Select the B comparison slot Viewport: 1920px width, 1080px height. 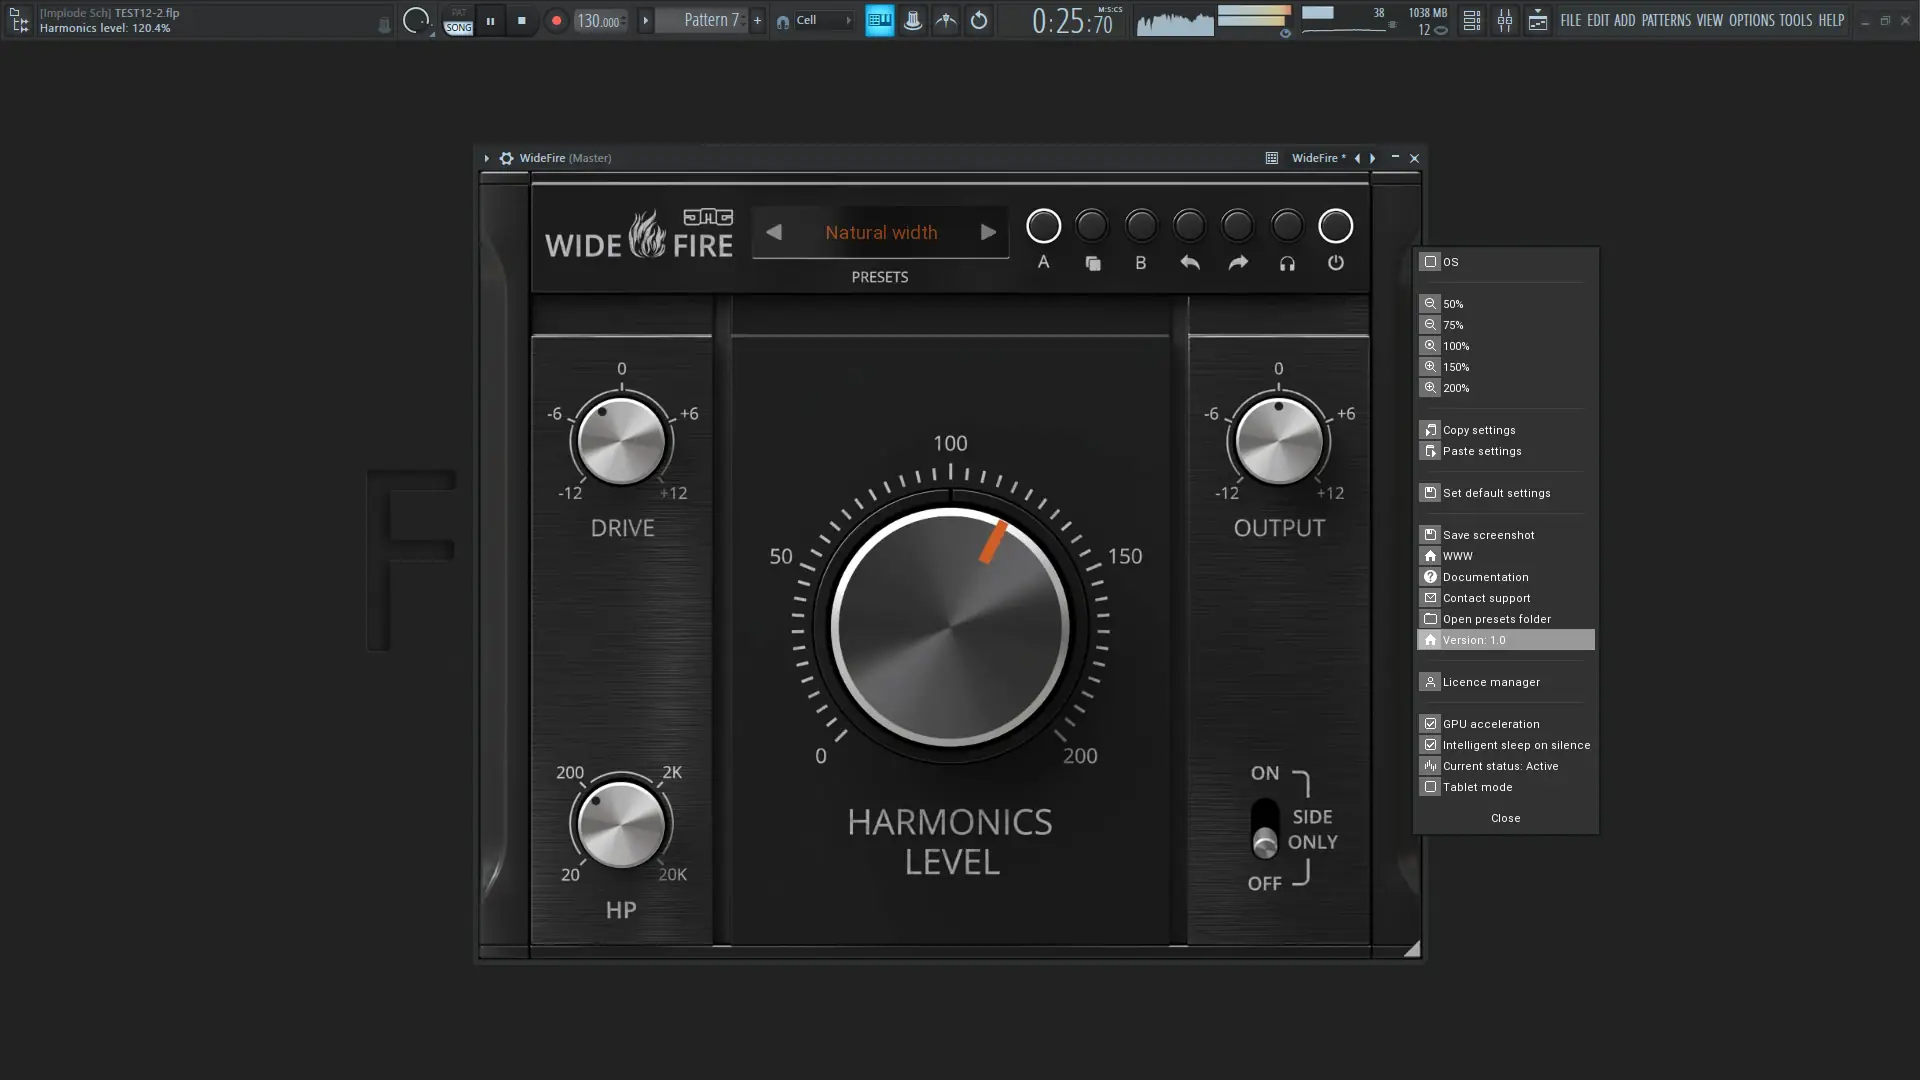click(x=1140, y=263)
